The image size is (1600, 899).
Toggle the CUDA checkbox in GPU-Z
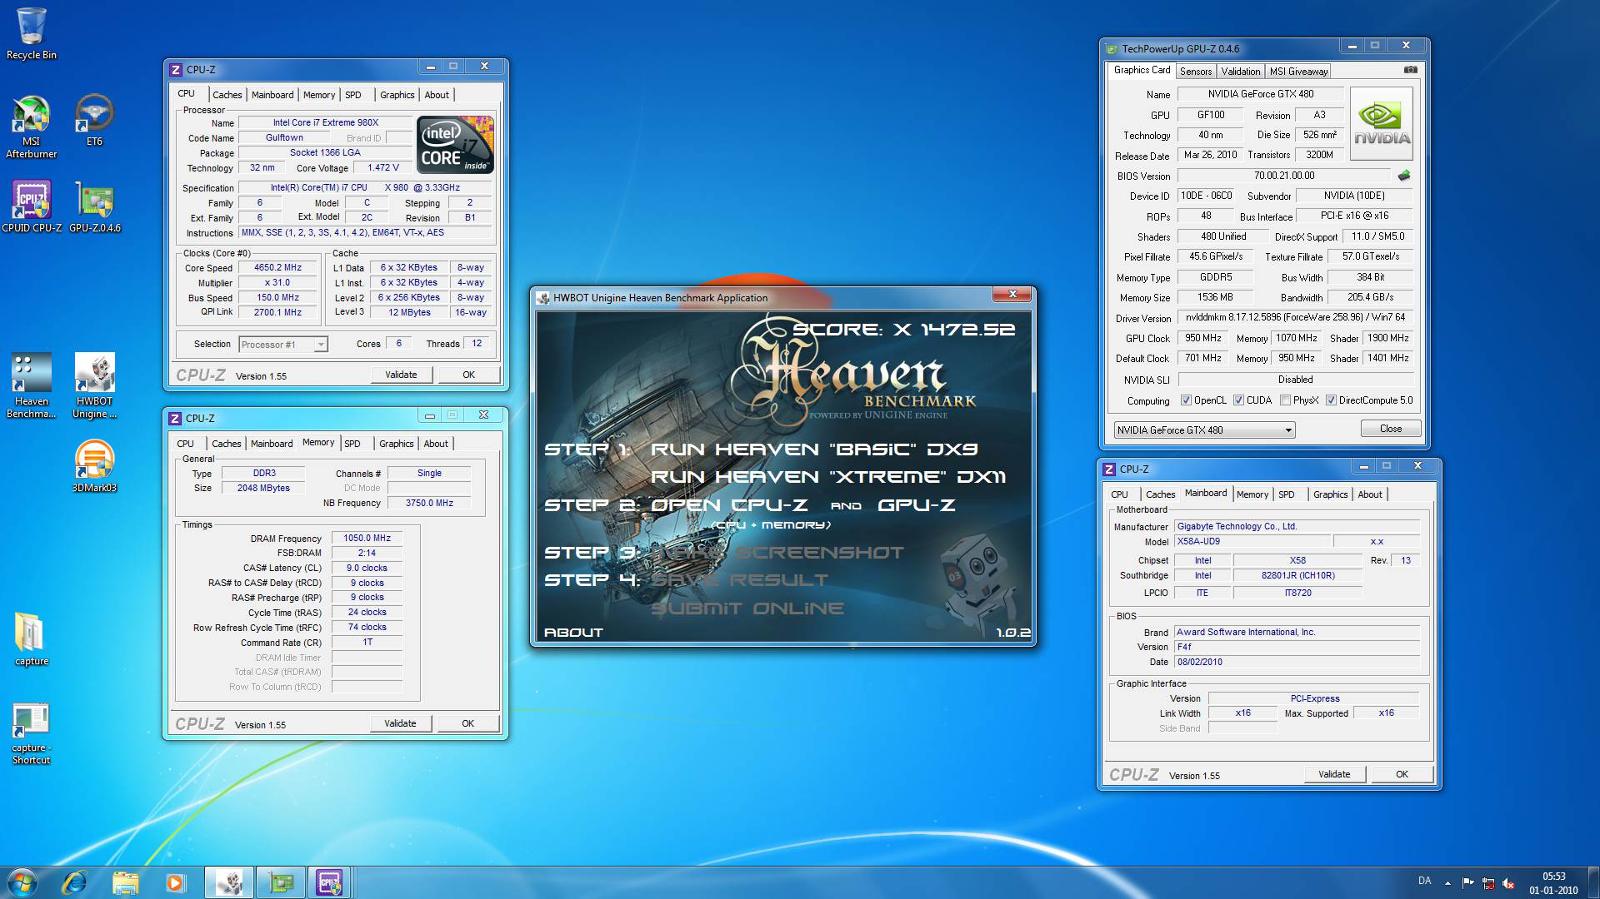coord(1238,400)
